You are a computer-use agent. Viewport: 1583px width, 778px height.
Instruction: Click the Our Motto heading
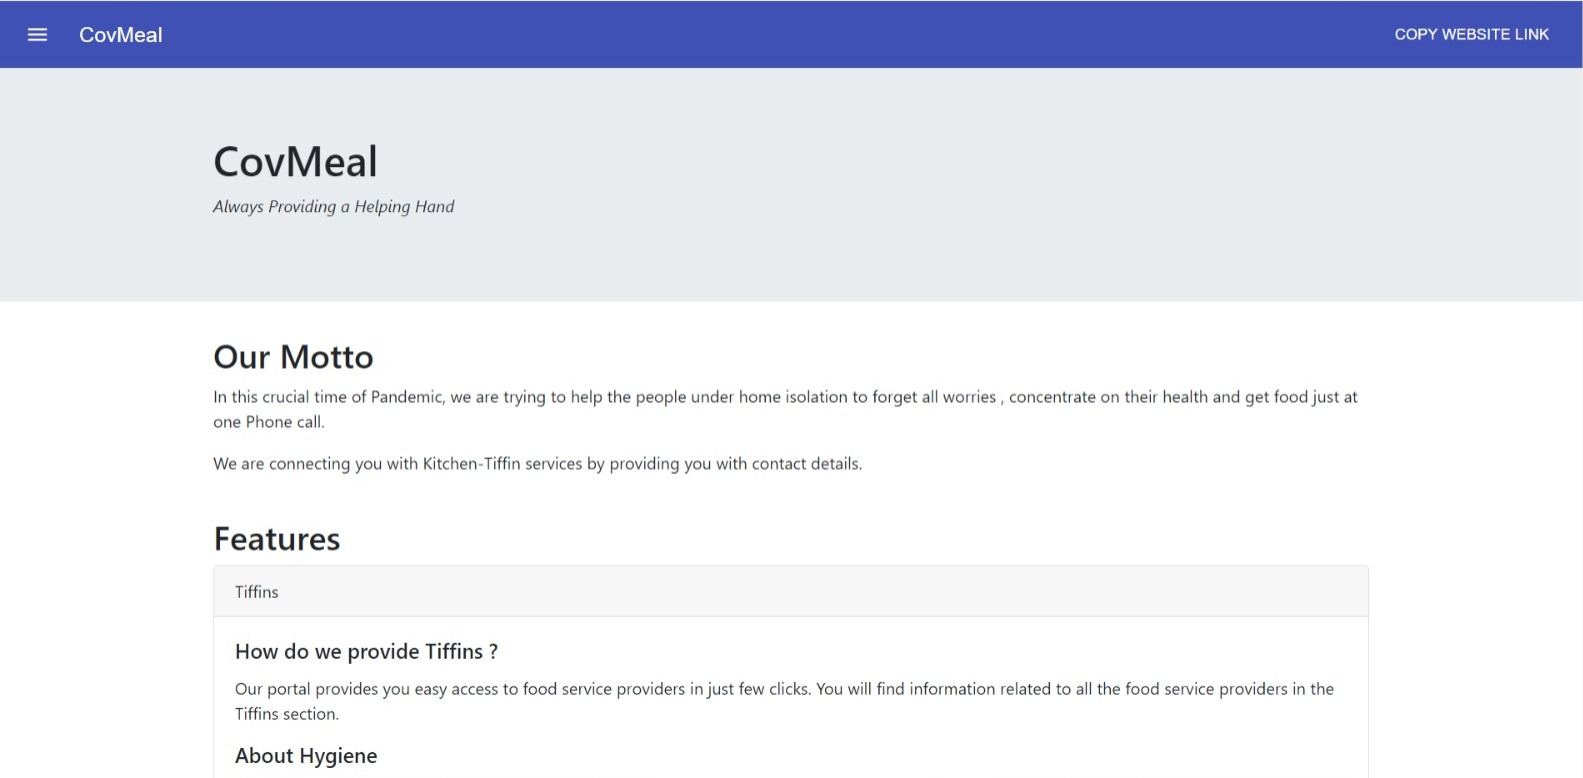pyautogui.click(x=293, y=357)
